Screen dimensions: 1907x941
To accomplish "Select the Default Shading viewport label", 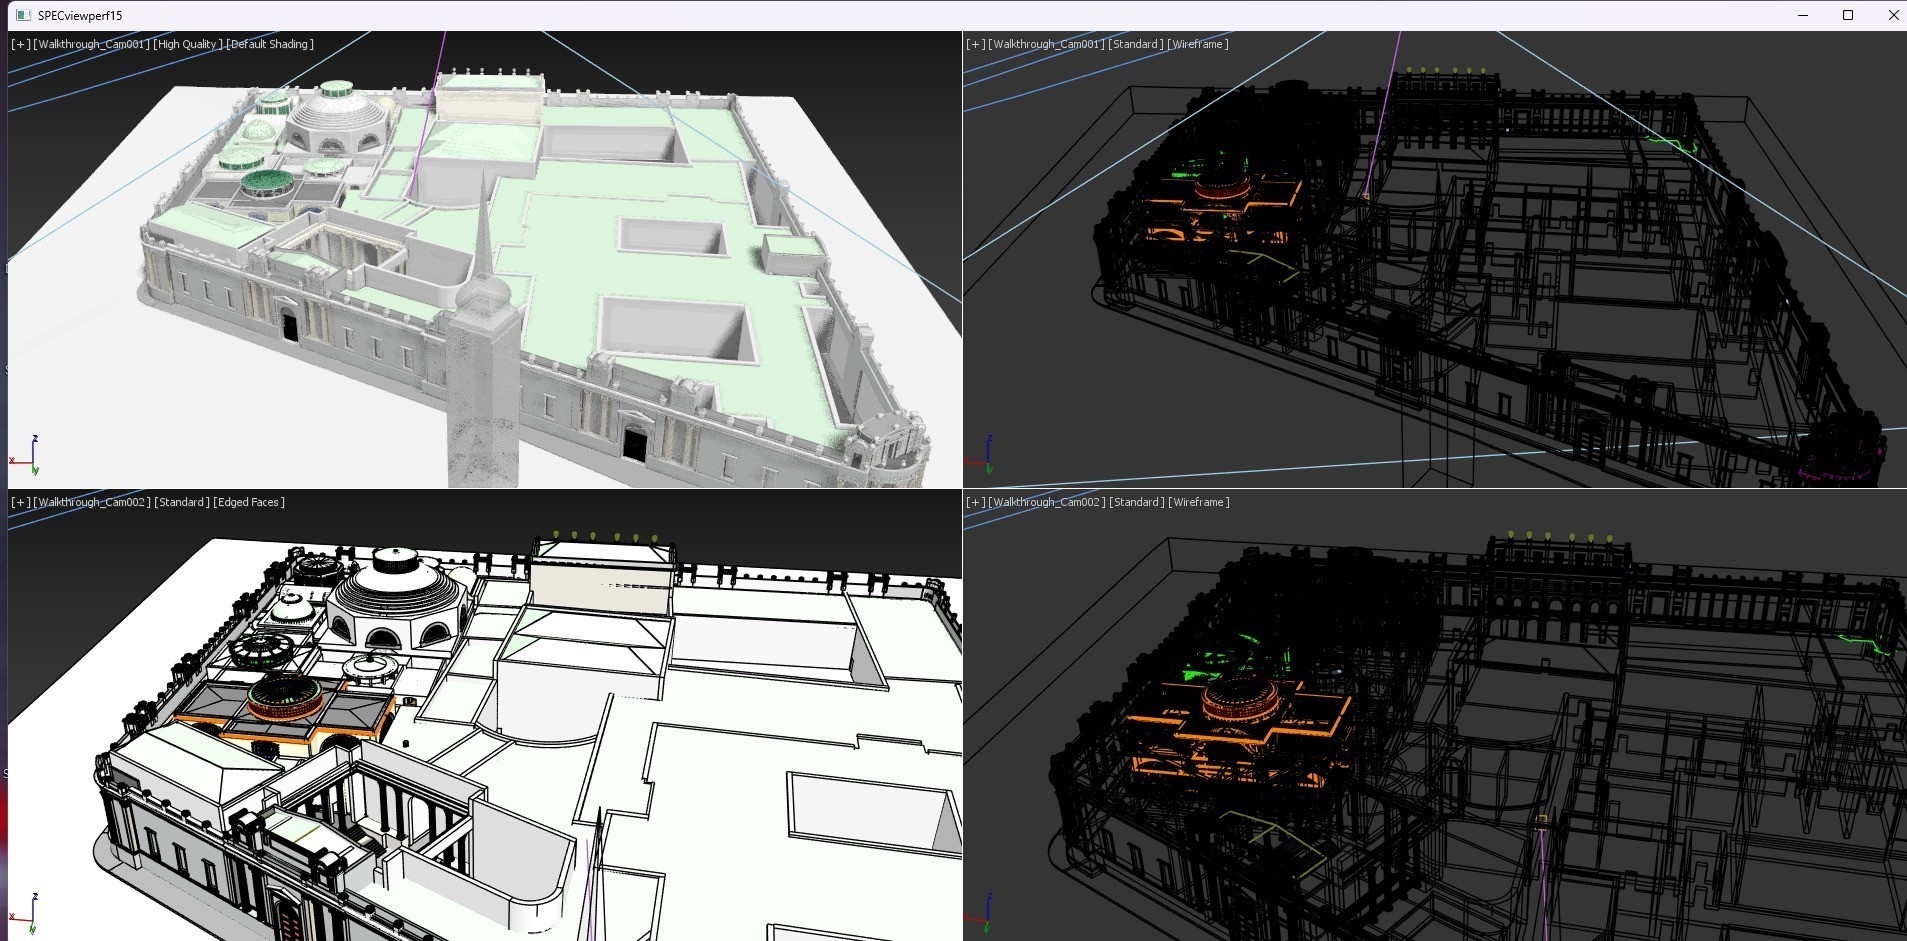I will 269,44.
